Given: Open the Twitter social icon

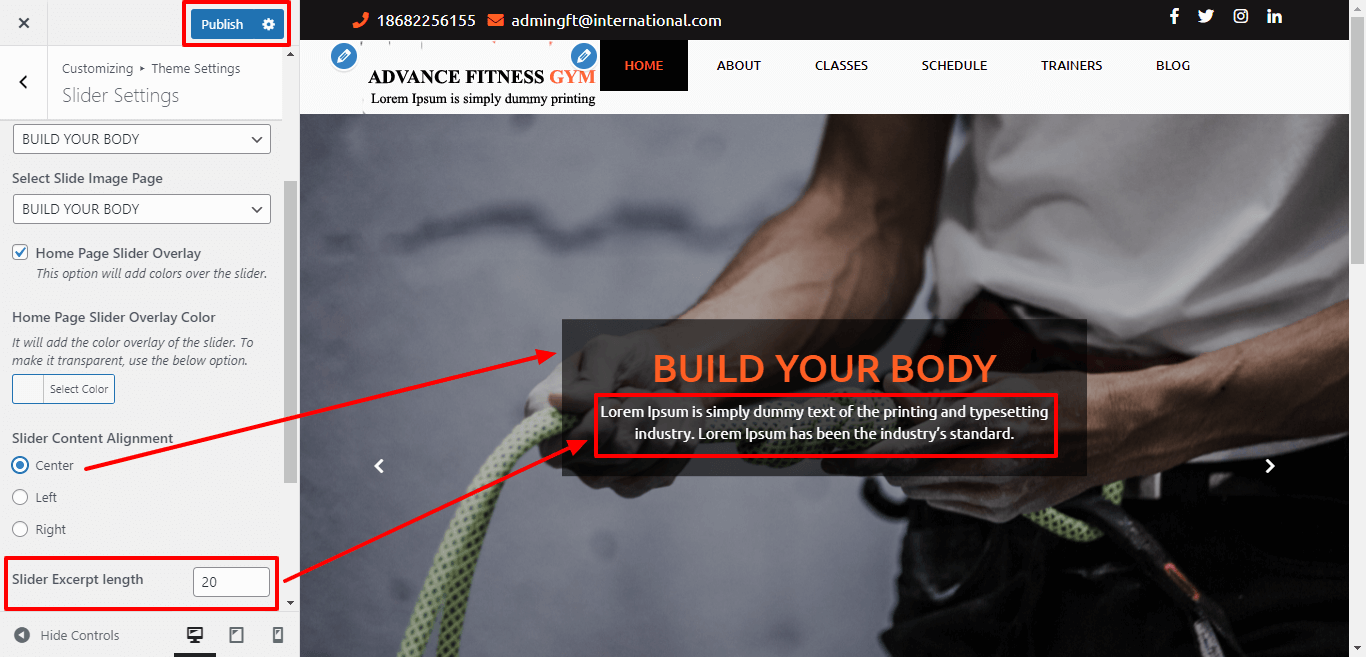Looking at the screenshot, I should 1206,16.
